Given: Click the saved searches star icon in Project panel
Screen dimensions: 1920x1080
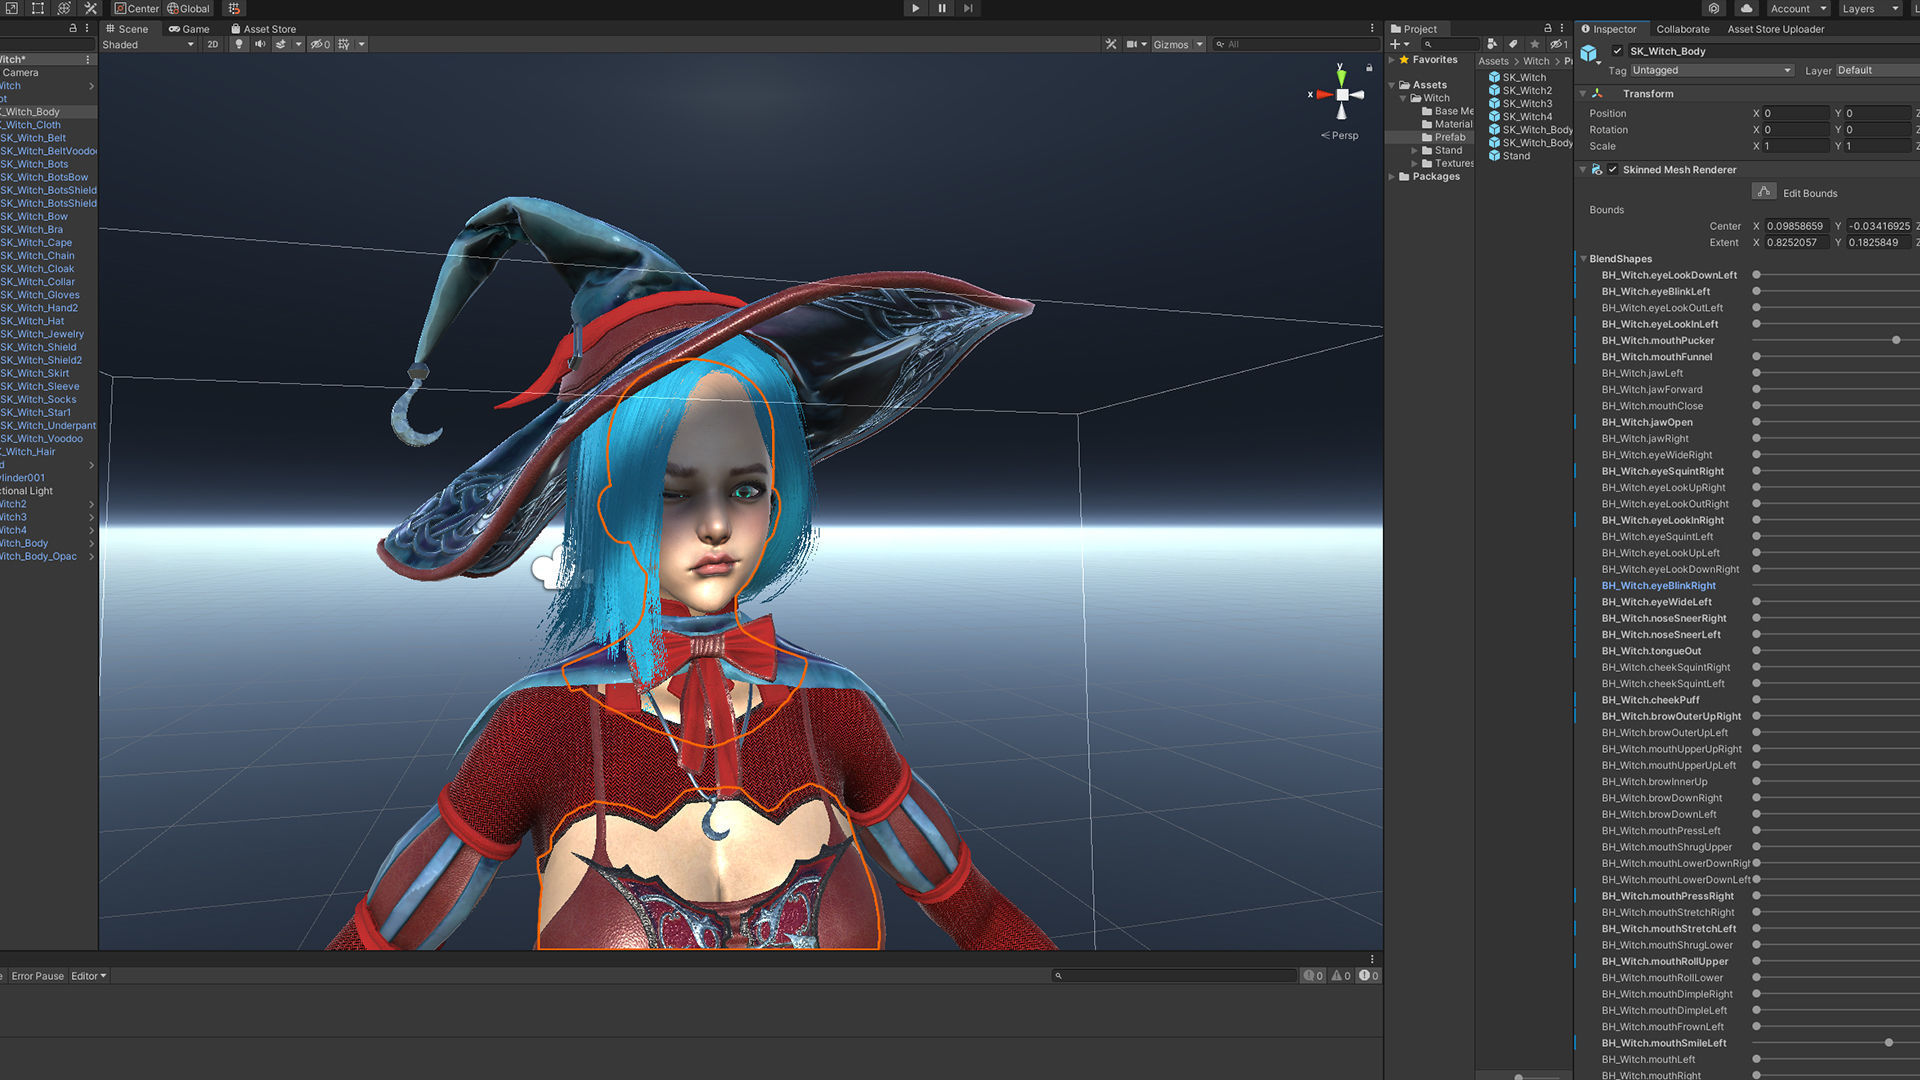Looking at the screenshot, I should [1537, 44].
